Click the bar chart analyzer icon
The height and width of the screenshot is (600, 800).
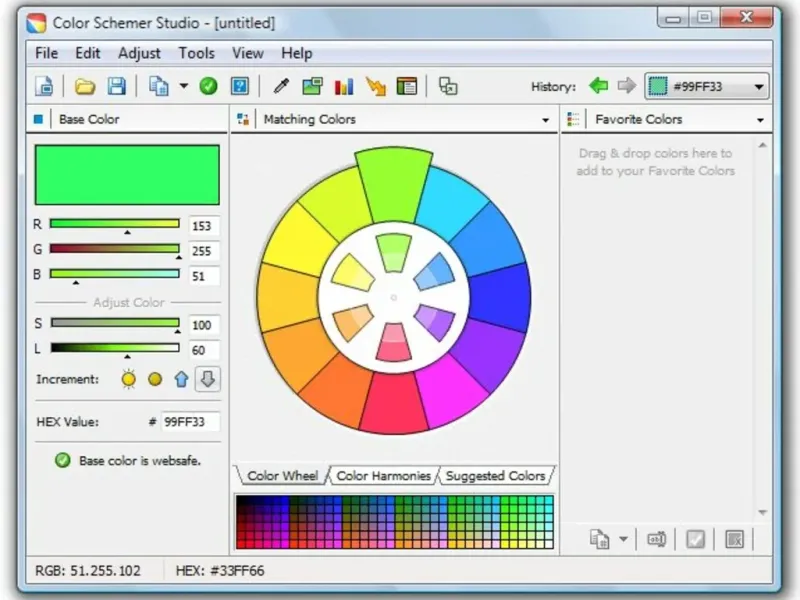344,86
